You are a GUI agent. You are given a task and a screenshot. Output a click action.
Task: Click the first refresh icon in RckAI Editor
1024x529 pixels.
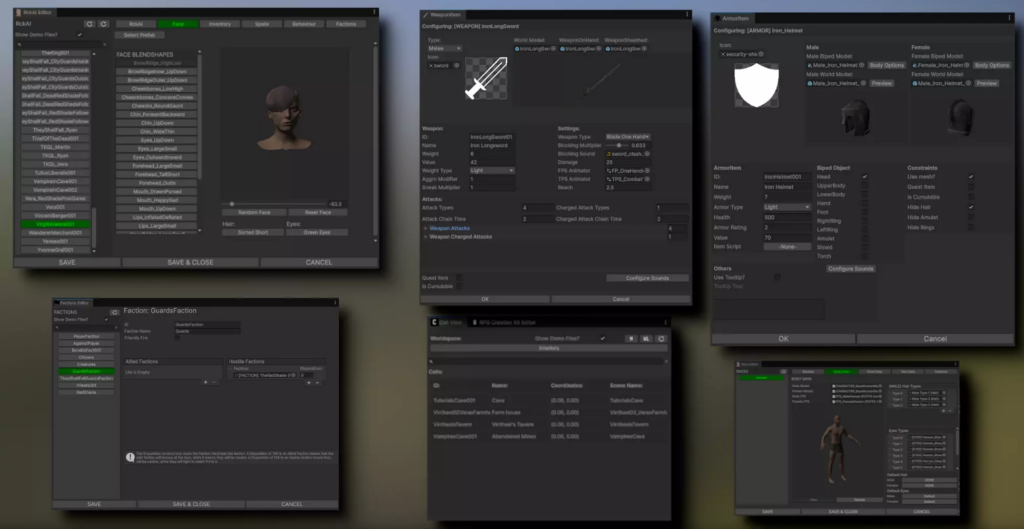[89, 23]
